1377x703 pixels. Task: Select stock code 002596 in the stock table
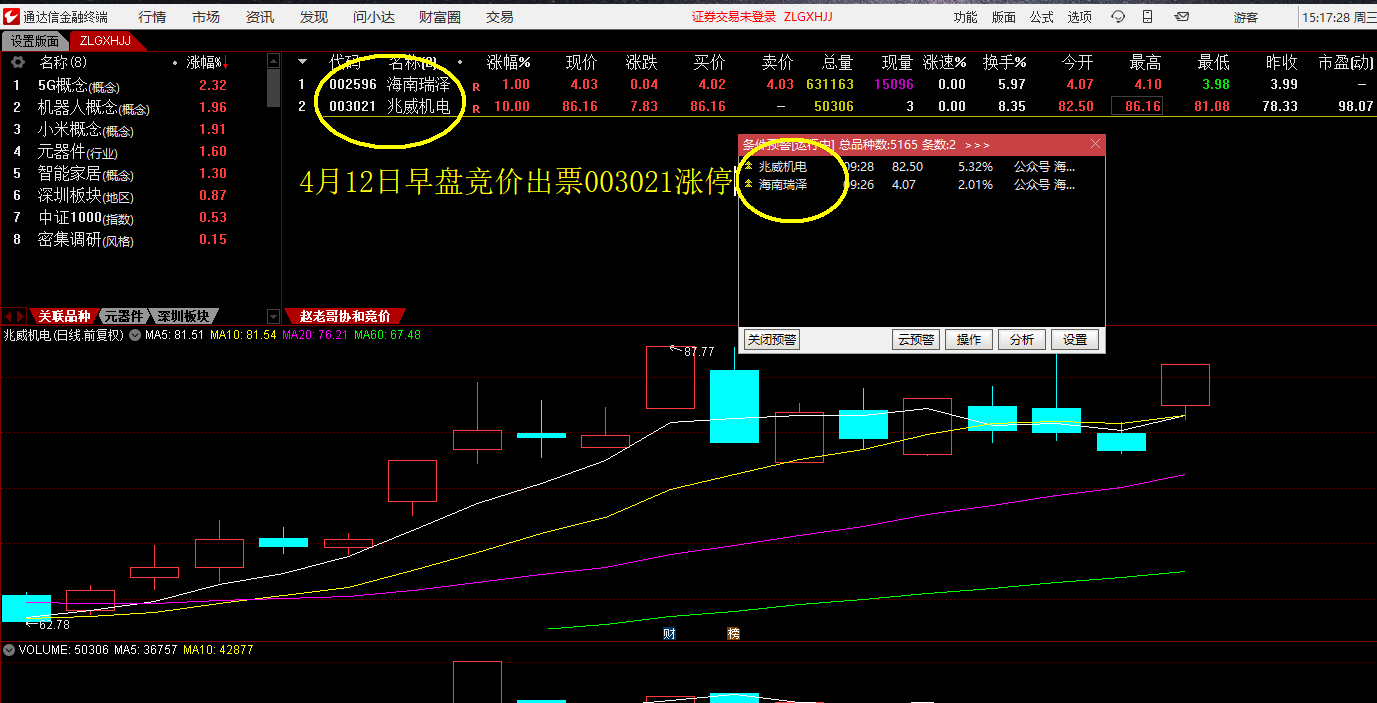click(353, 85)
